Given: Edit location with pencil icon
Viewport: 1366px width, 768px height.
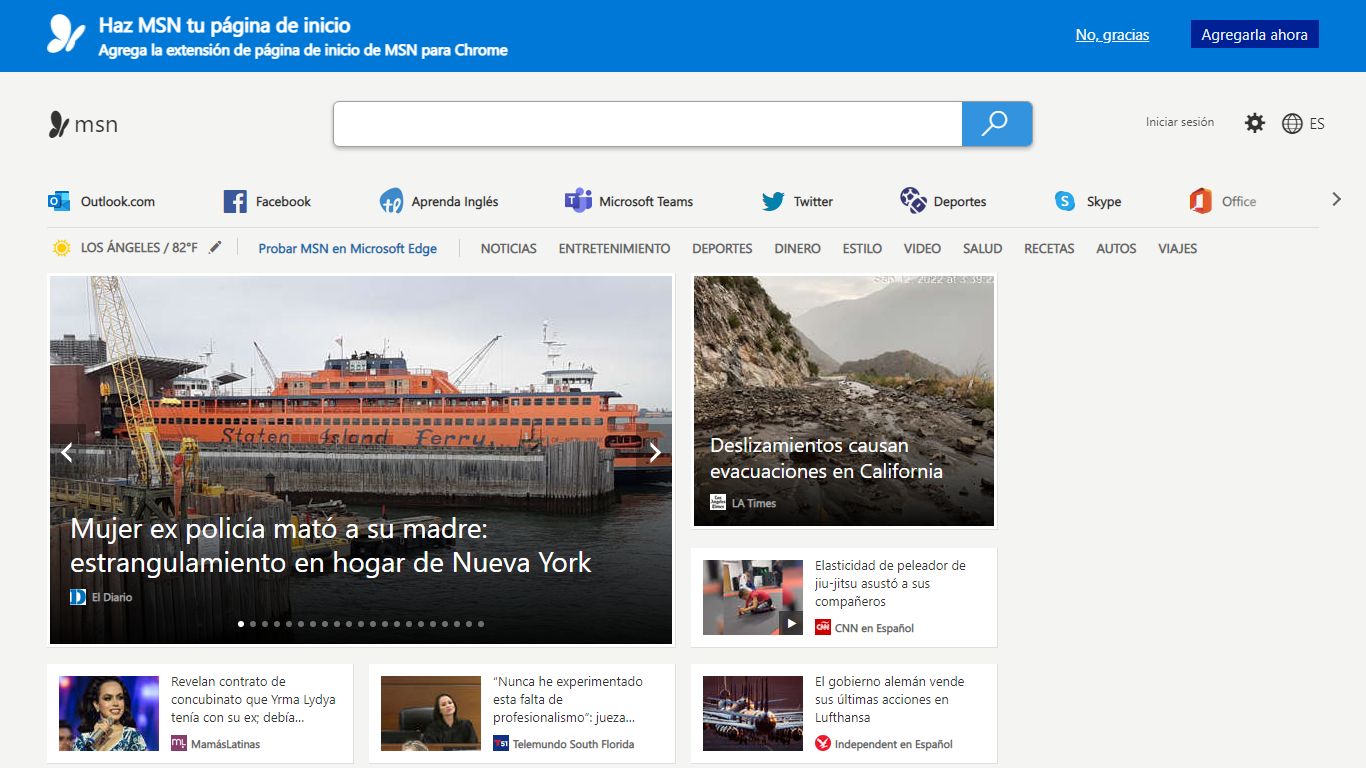Looking at the screenshot, I should (x=215, y=247).
